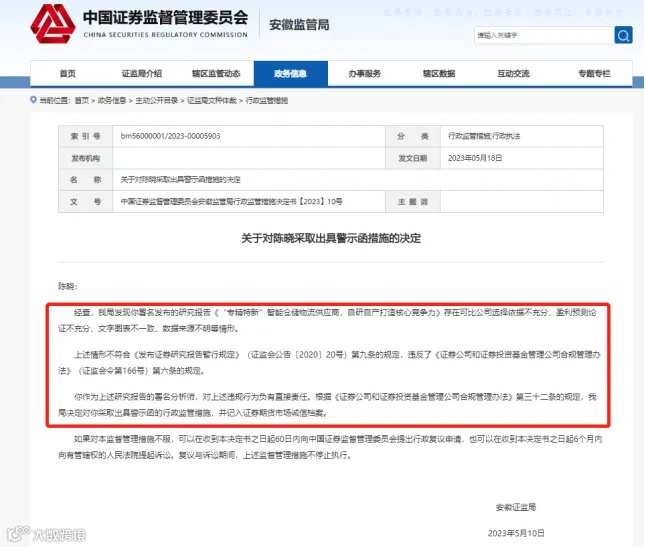The width and height of the screenshot is (645, 548).
Task: Go to 证监局文种体裁 in the breadcrumb
Action: pyautogui.click(x=212, y=100)
